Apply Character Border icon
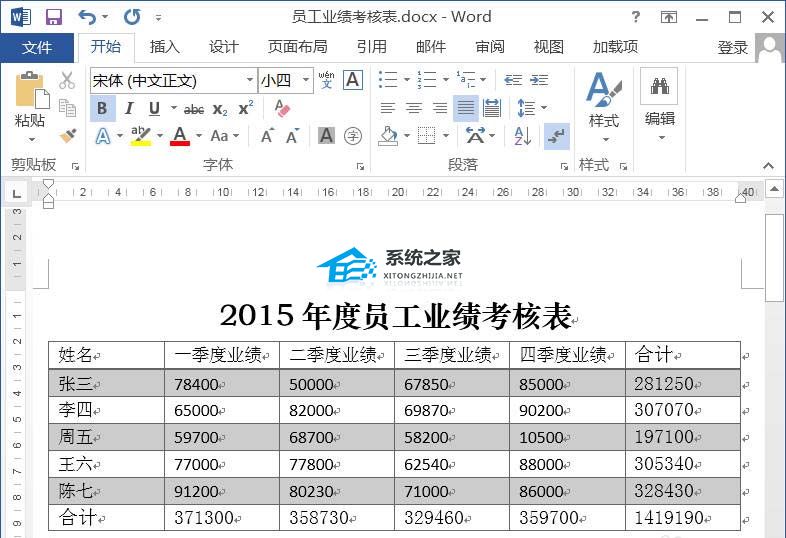Viewport: 786px width, 538px height. coord(353,80)
